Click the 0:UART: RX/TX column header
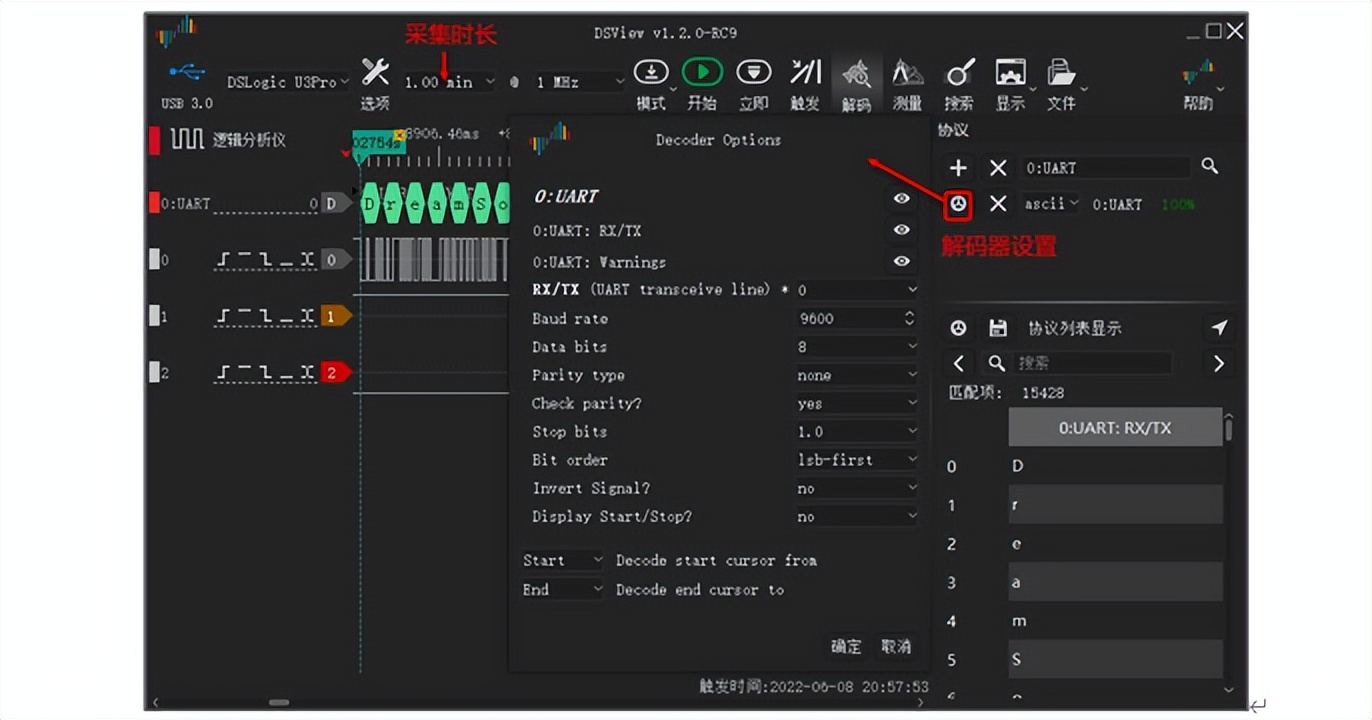Screen dimensions: 1372x720 [1114, 427]
